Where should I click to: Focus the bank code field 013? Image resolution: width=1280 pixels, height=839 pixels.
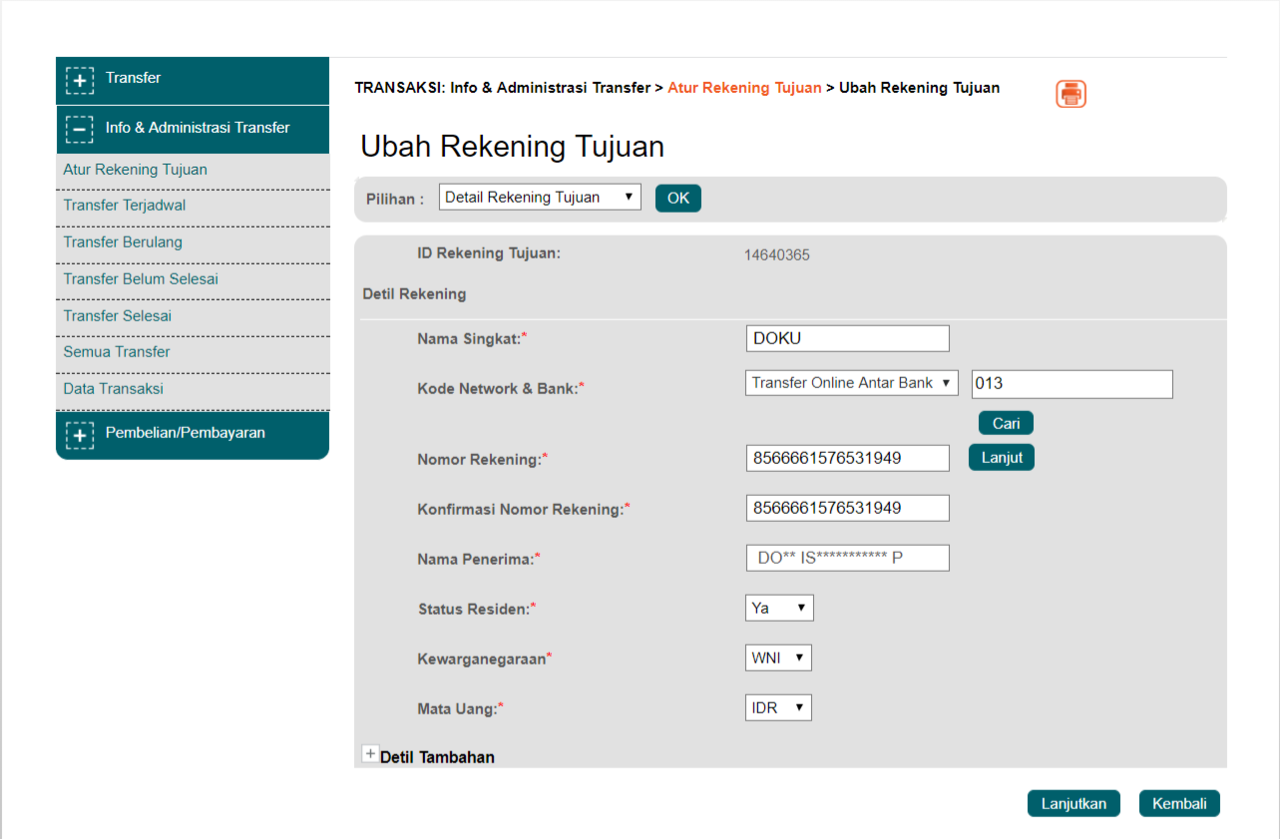(1072, 384)
